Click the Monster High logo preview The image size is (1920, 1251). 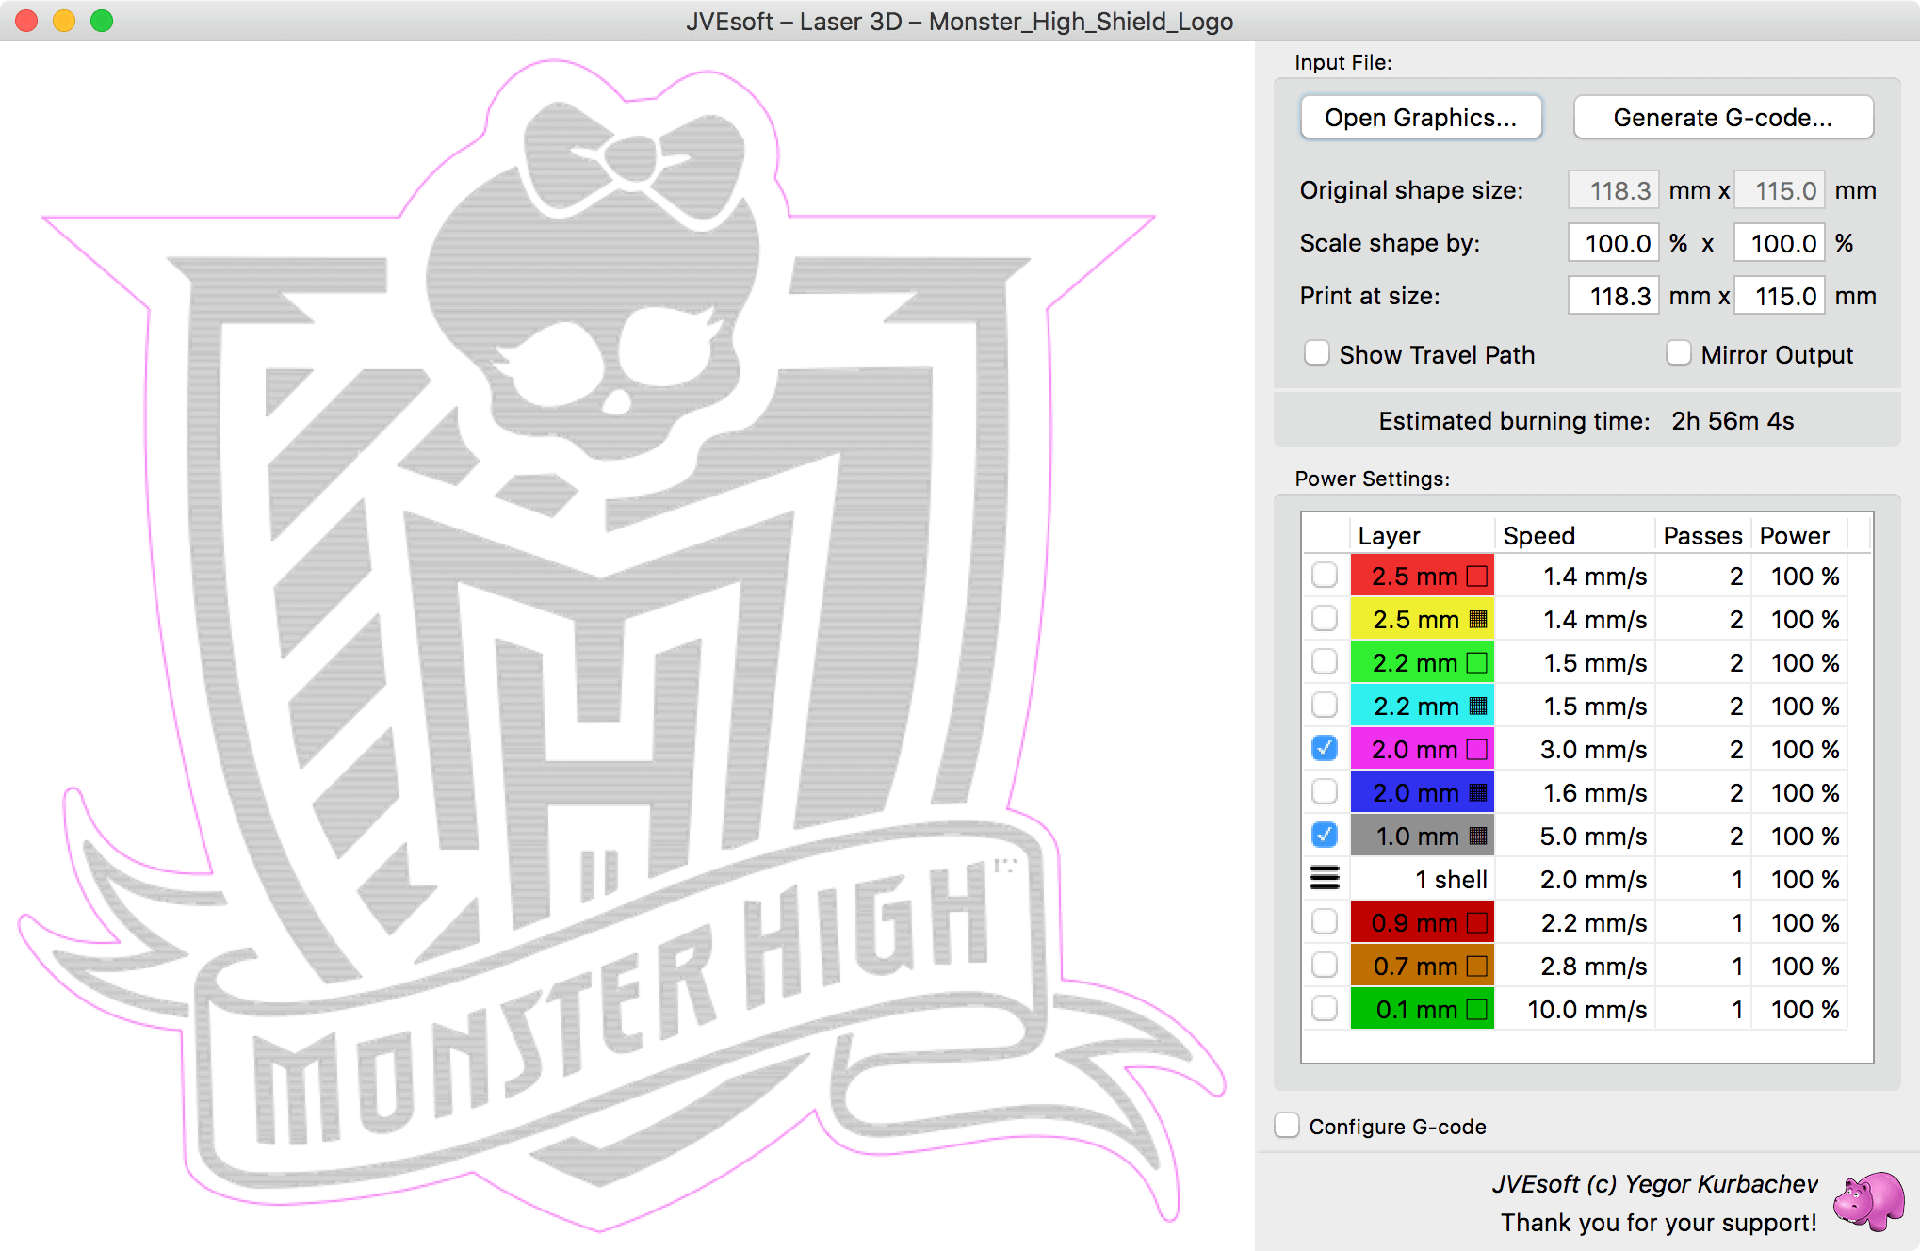pos(620,645)
